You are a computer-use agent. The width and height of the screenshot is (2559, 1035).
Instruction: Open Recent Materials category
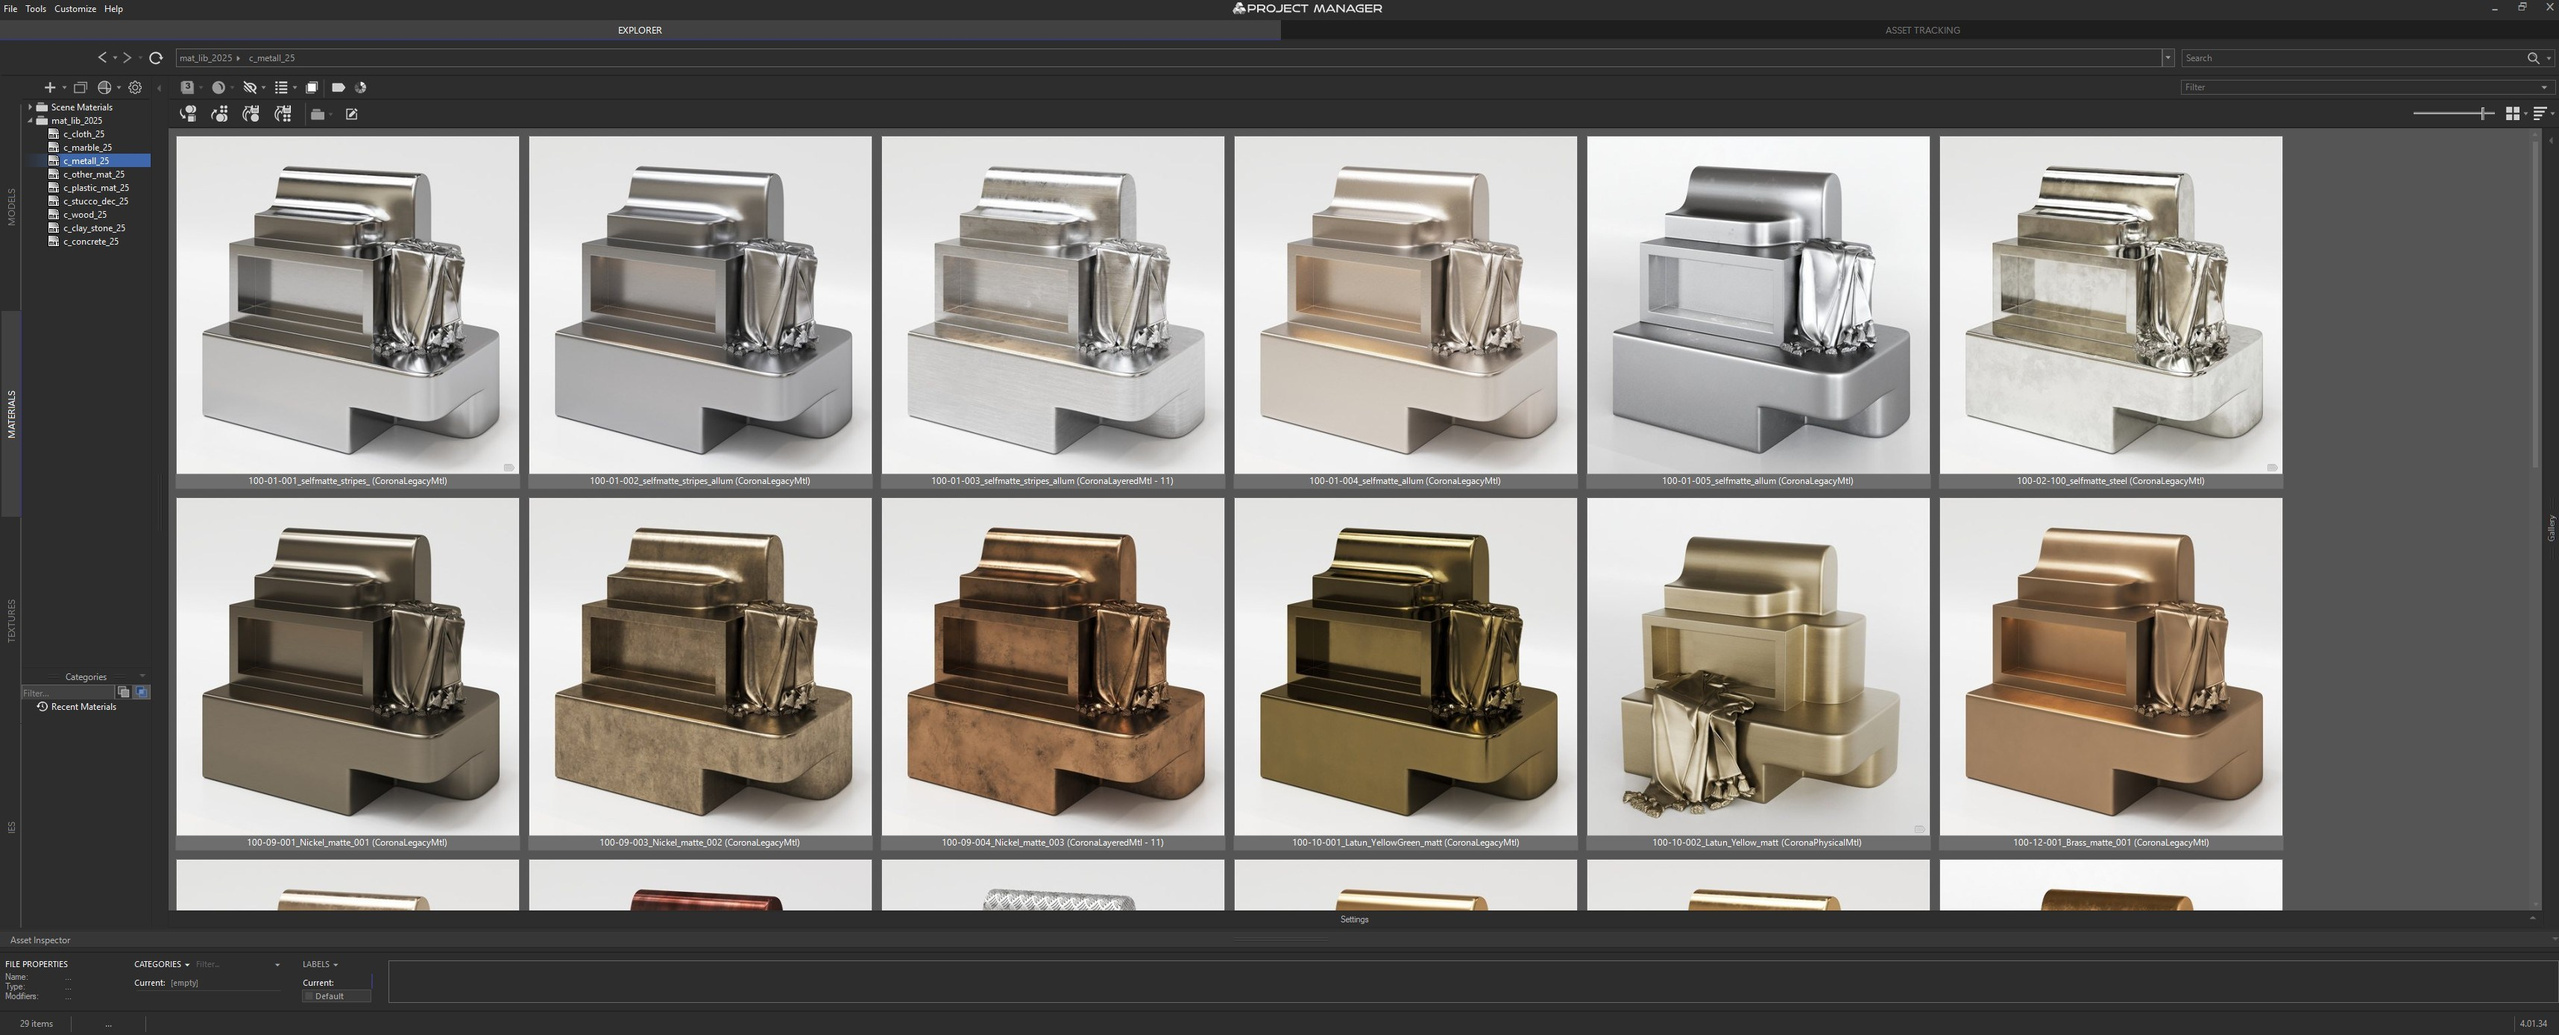coord(84,707)
